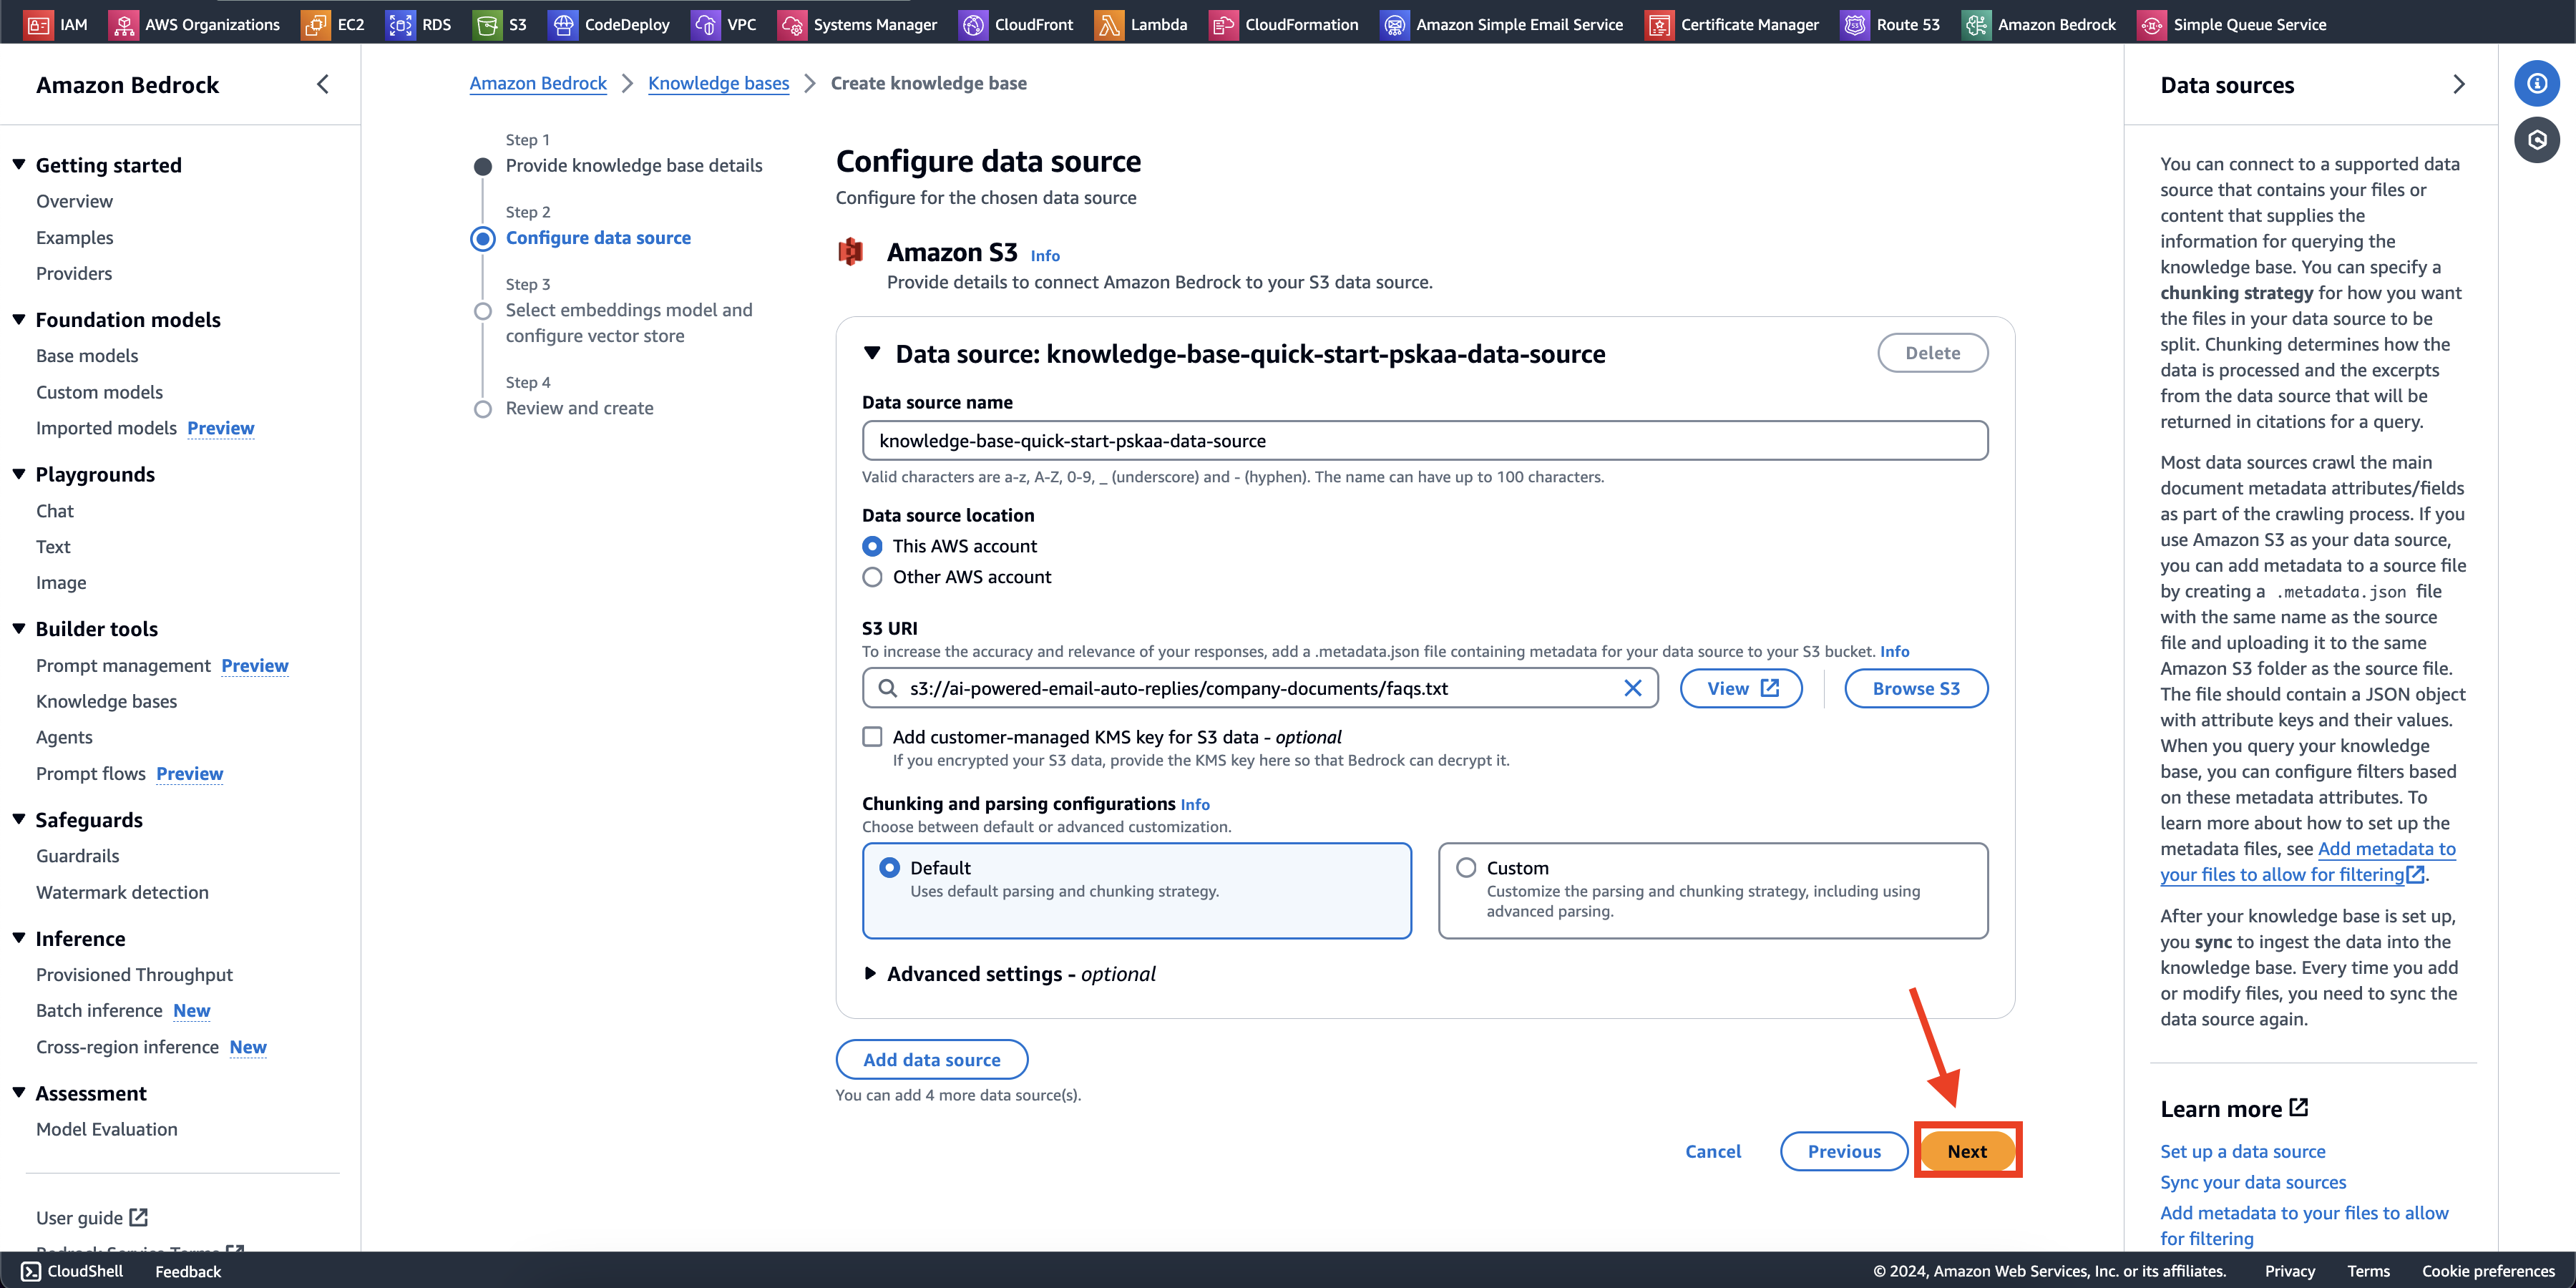Click into the S3 URI input field

click(1260, 688)
